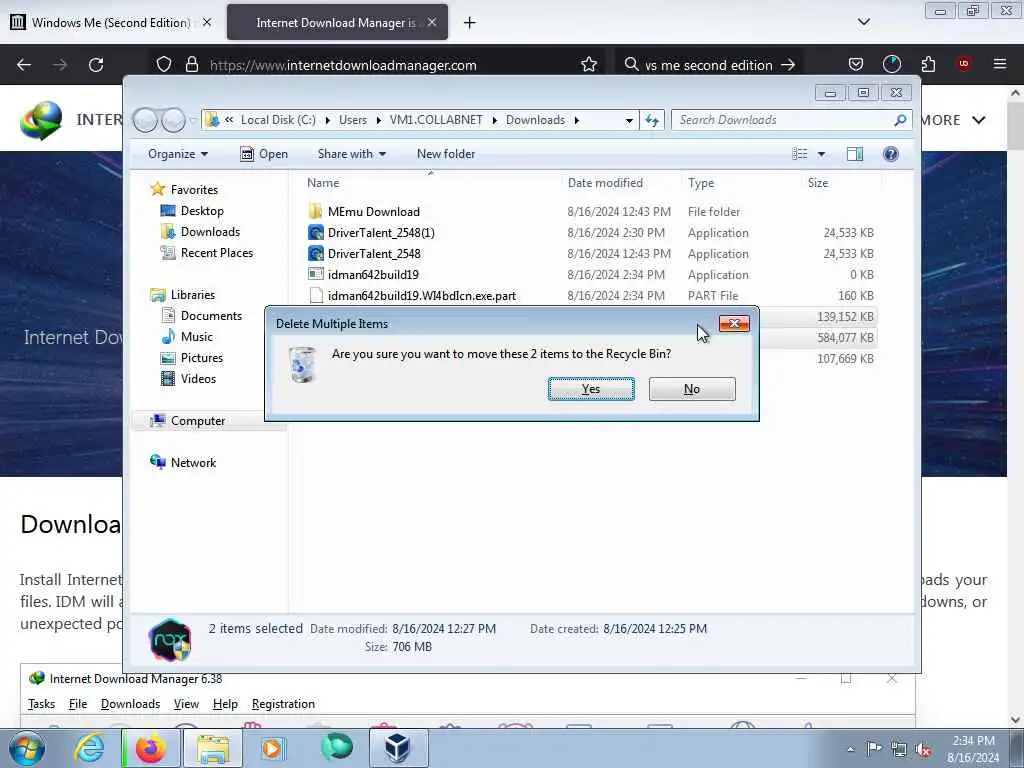This screenshot has width=1024, height=768.
Task: Select idman642build19.WI4bdIcn.exe.part file
Action: click(421, 295)
